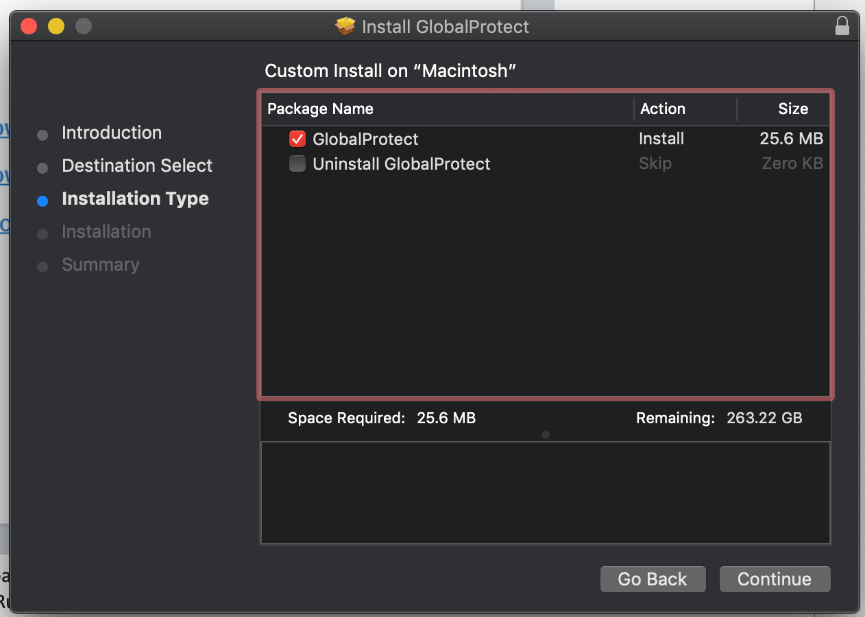Tick the Uninstall GlobalProtect checkbox
The height and width of the screenshot is (617, 865).
[297, 163]
